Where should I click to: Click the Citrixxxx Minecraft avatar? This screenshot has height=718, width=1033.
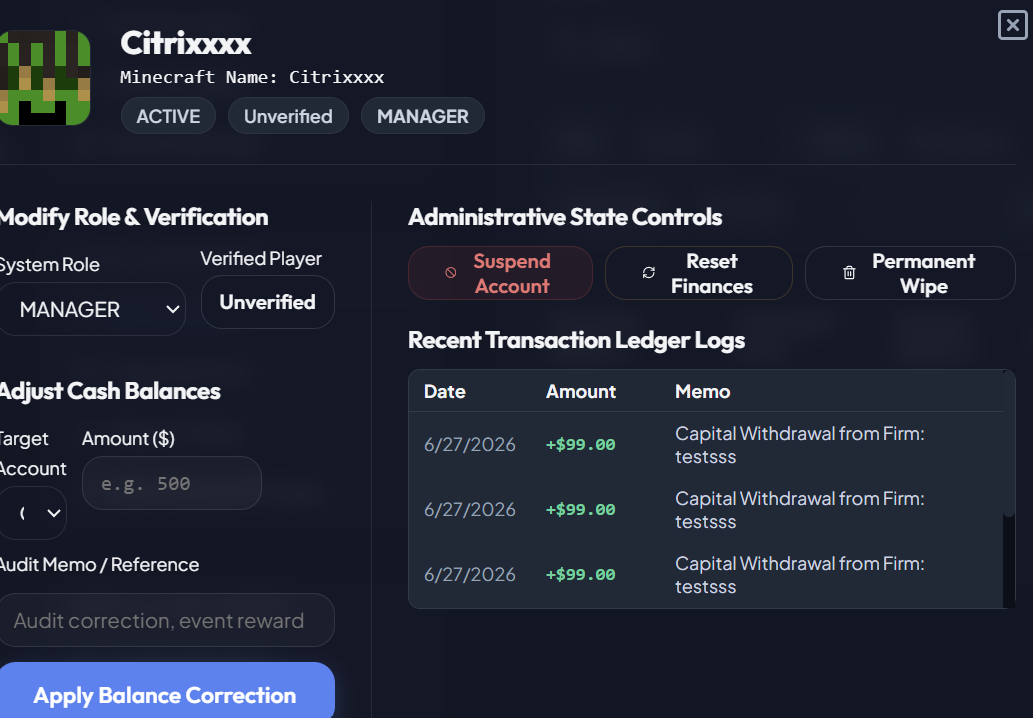point(45,78)
